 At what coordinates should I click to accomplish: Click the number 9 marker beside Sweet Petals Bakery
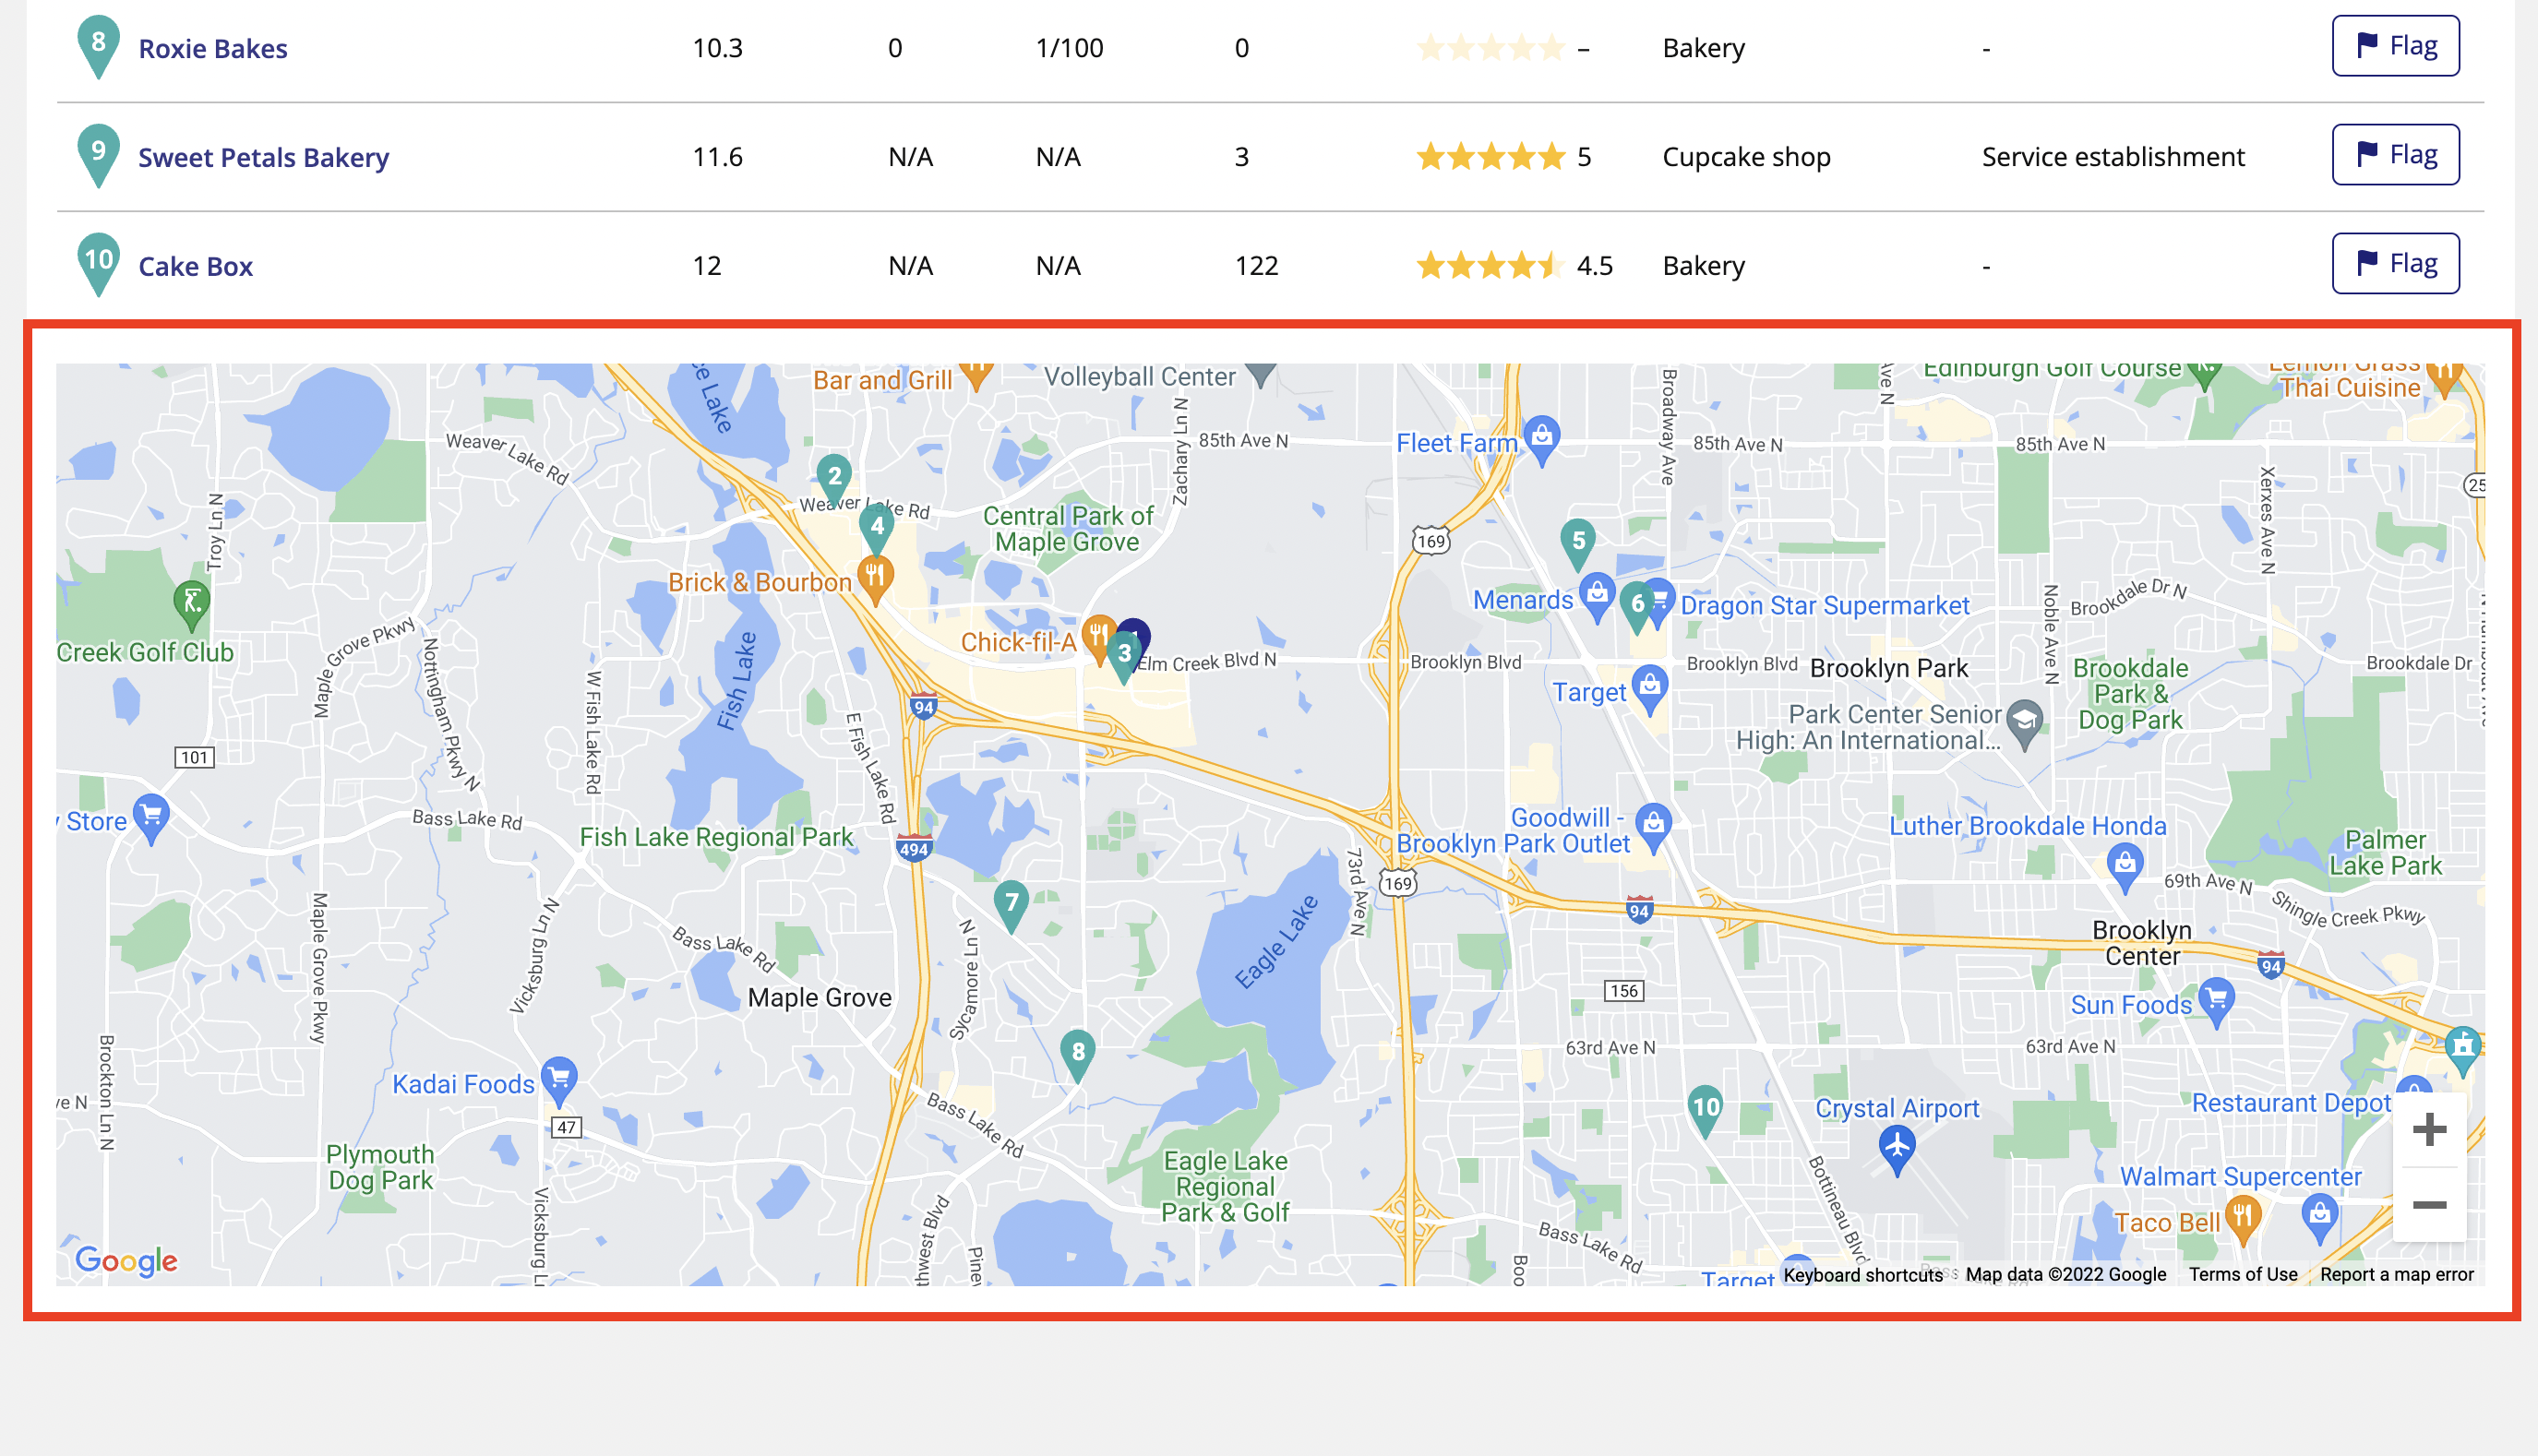point(98,155)
